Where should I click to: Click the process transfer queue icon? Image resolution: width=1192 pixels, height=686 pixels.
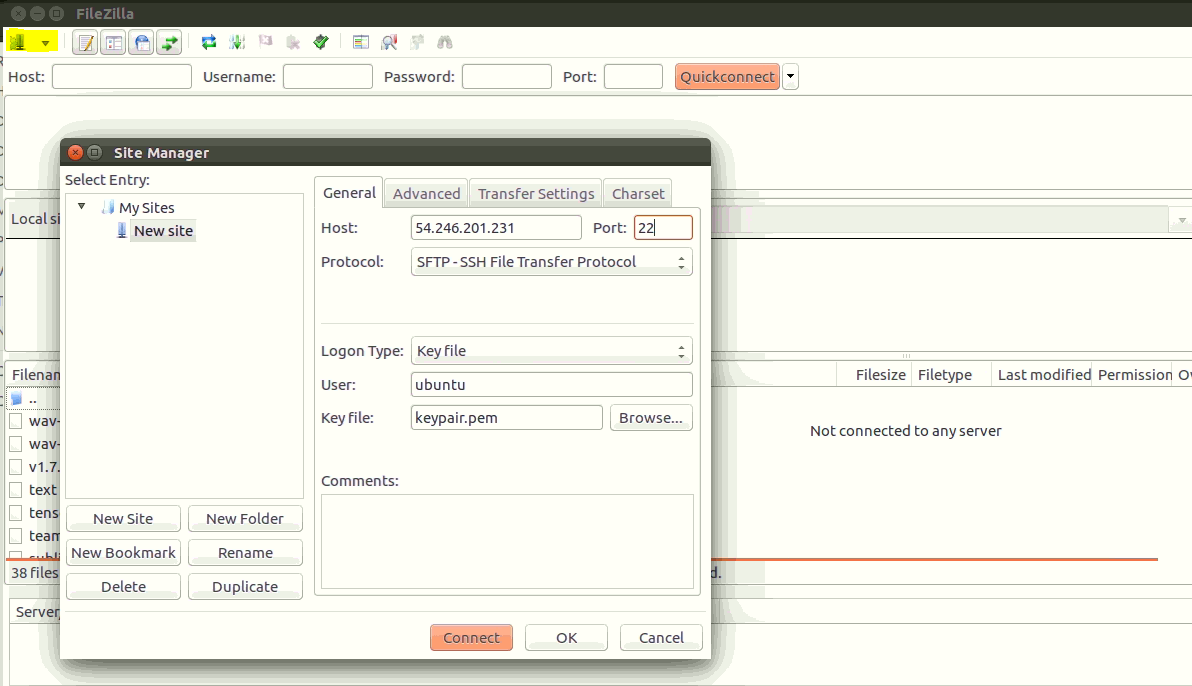(237, 42)
